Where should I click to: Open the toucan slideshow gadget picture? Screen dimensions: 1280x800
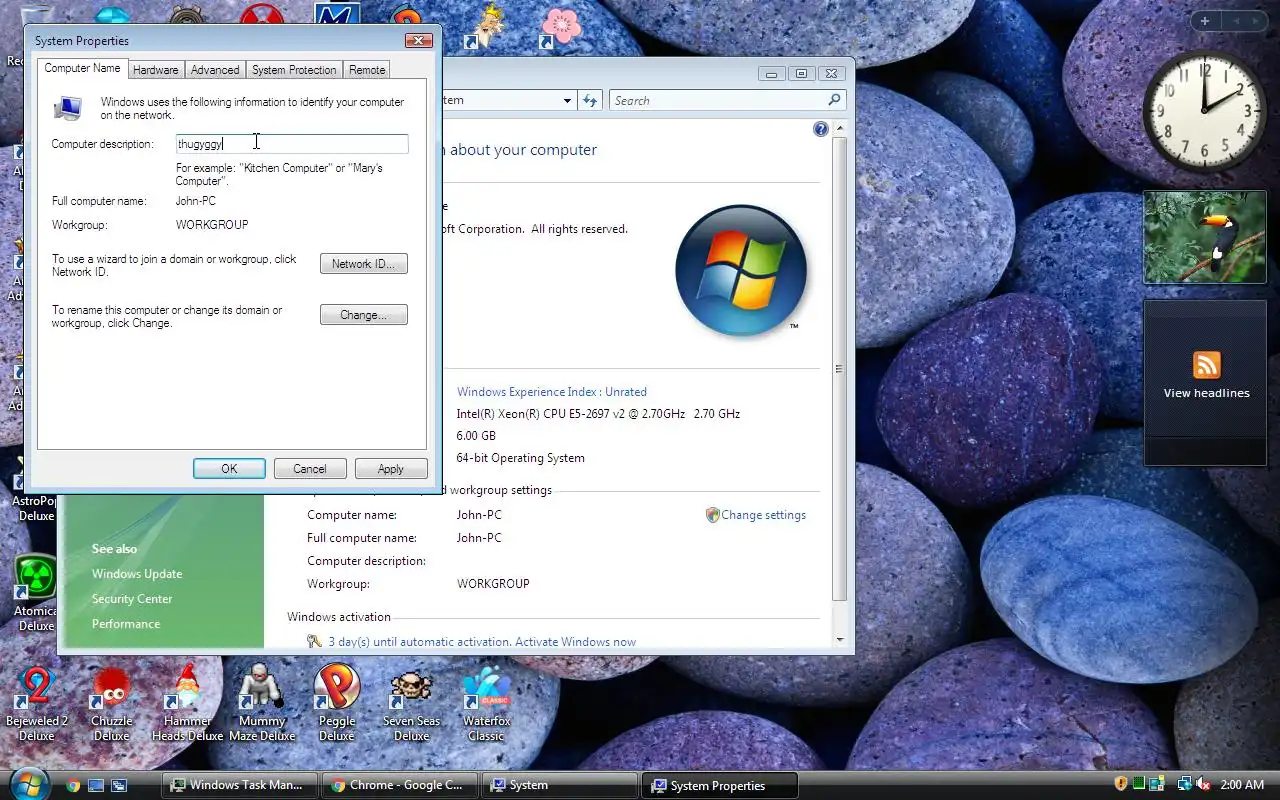(1204, 237)
